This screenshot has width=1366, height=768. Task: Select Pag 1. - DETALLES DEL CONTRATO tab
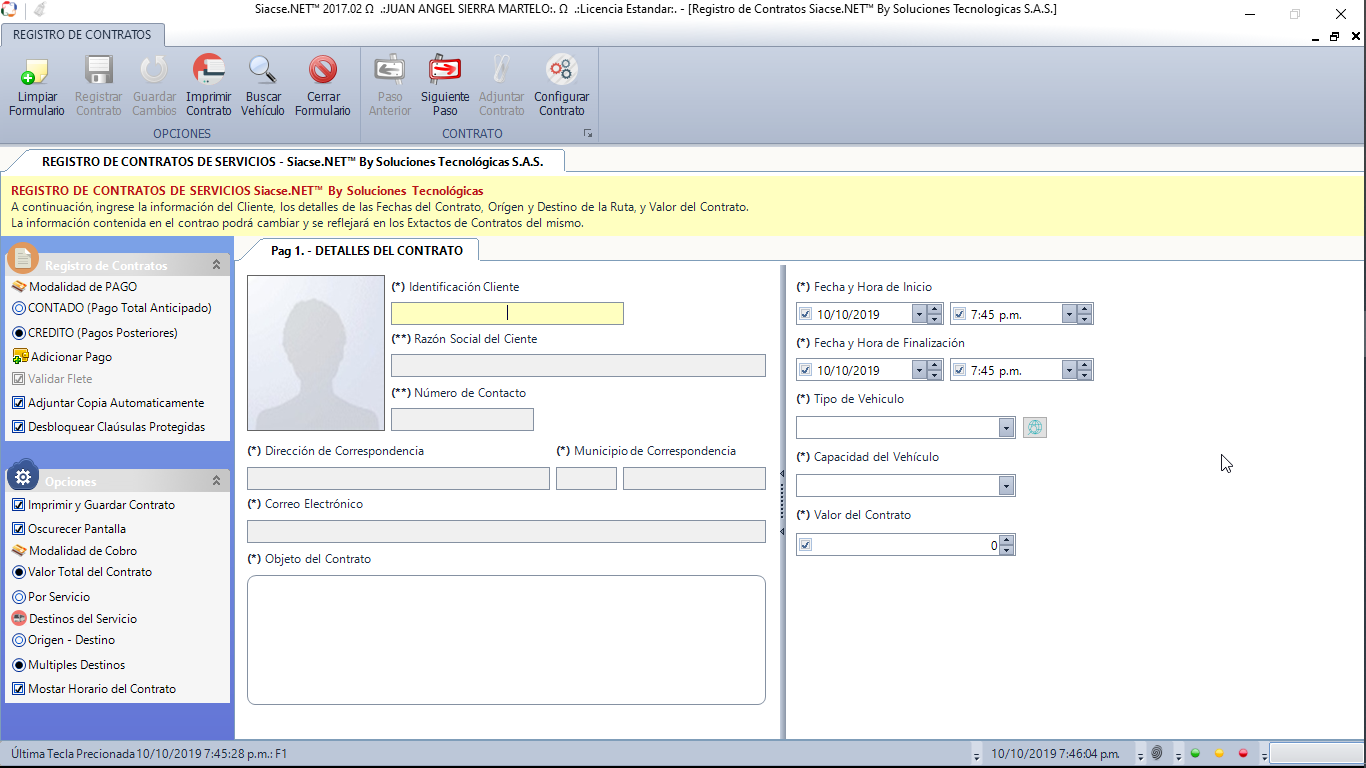coord(367,250)
